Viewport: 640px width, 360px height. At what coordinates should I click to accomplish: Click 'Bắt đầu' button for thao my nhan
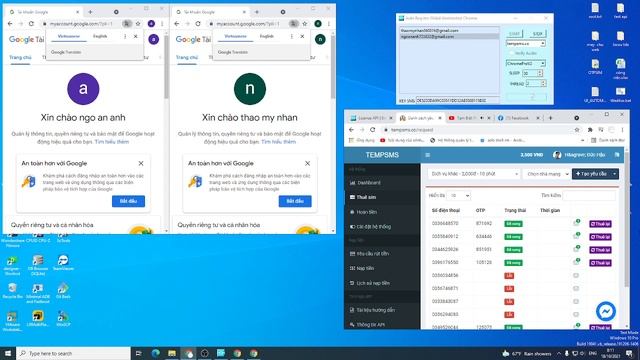click(x=295, y=201)
